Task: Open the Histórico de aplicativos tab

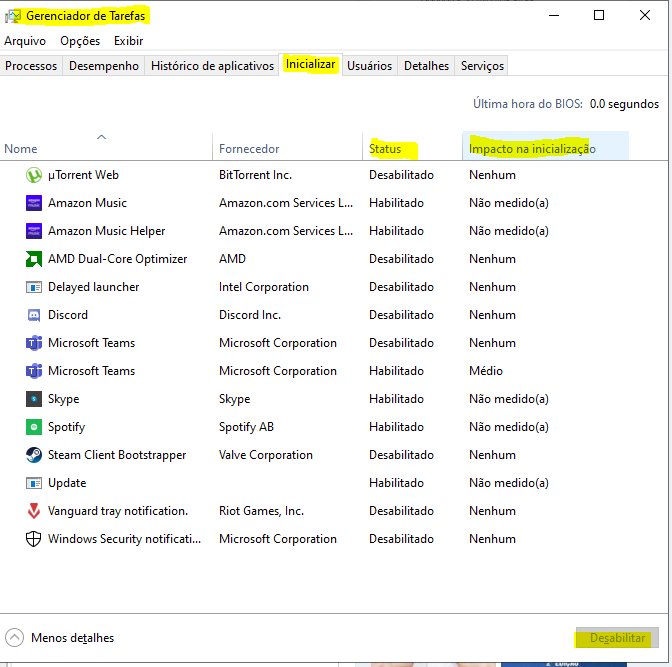Action: pyautogui.click(x=212, y=66)
